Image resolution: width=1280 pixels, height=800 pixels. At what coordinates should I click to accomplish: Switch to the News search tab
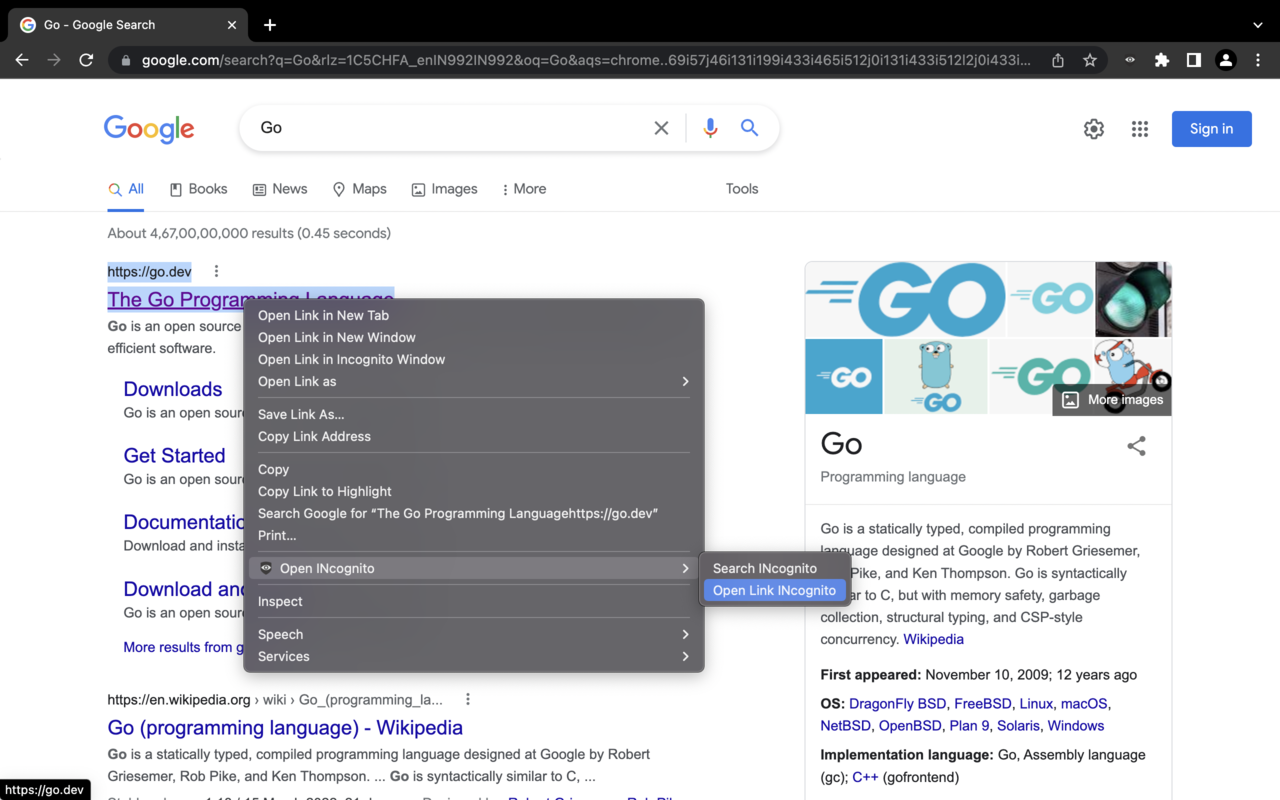(280, 189)
